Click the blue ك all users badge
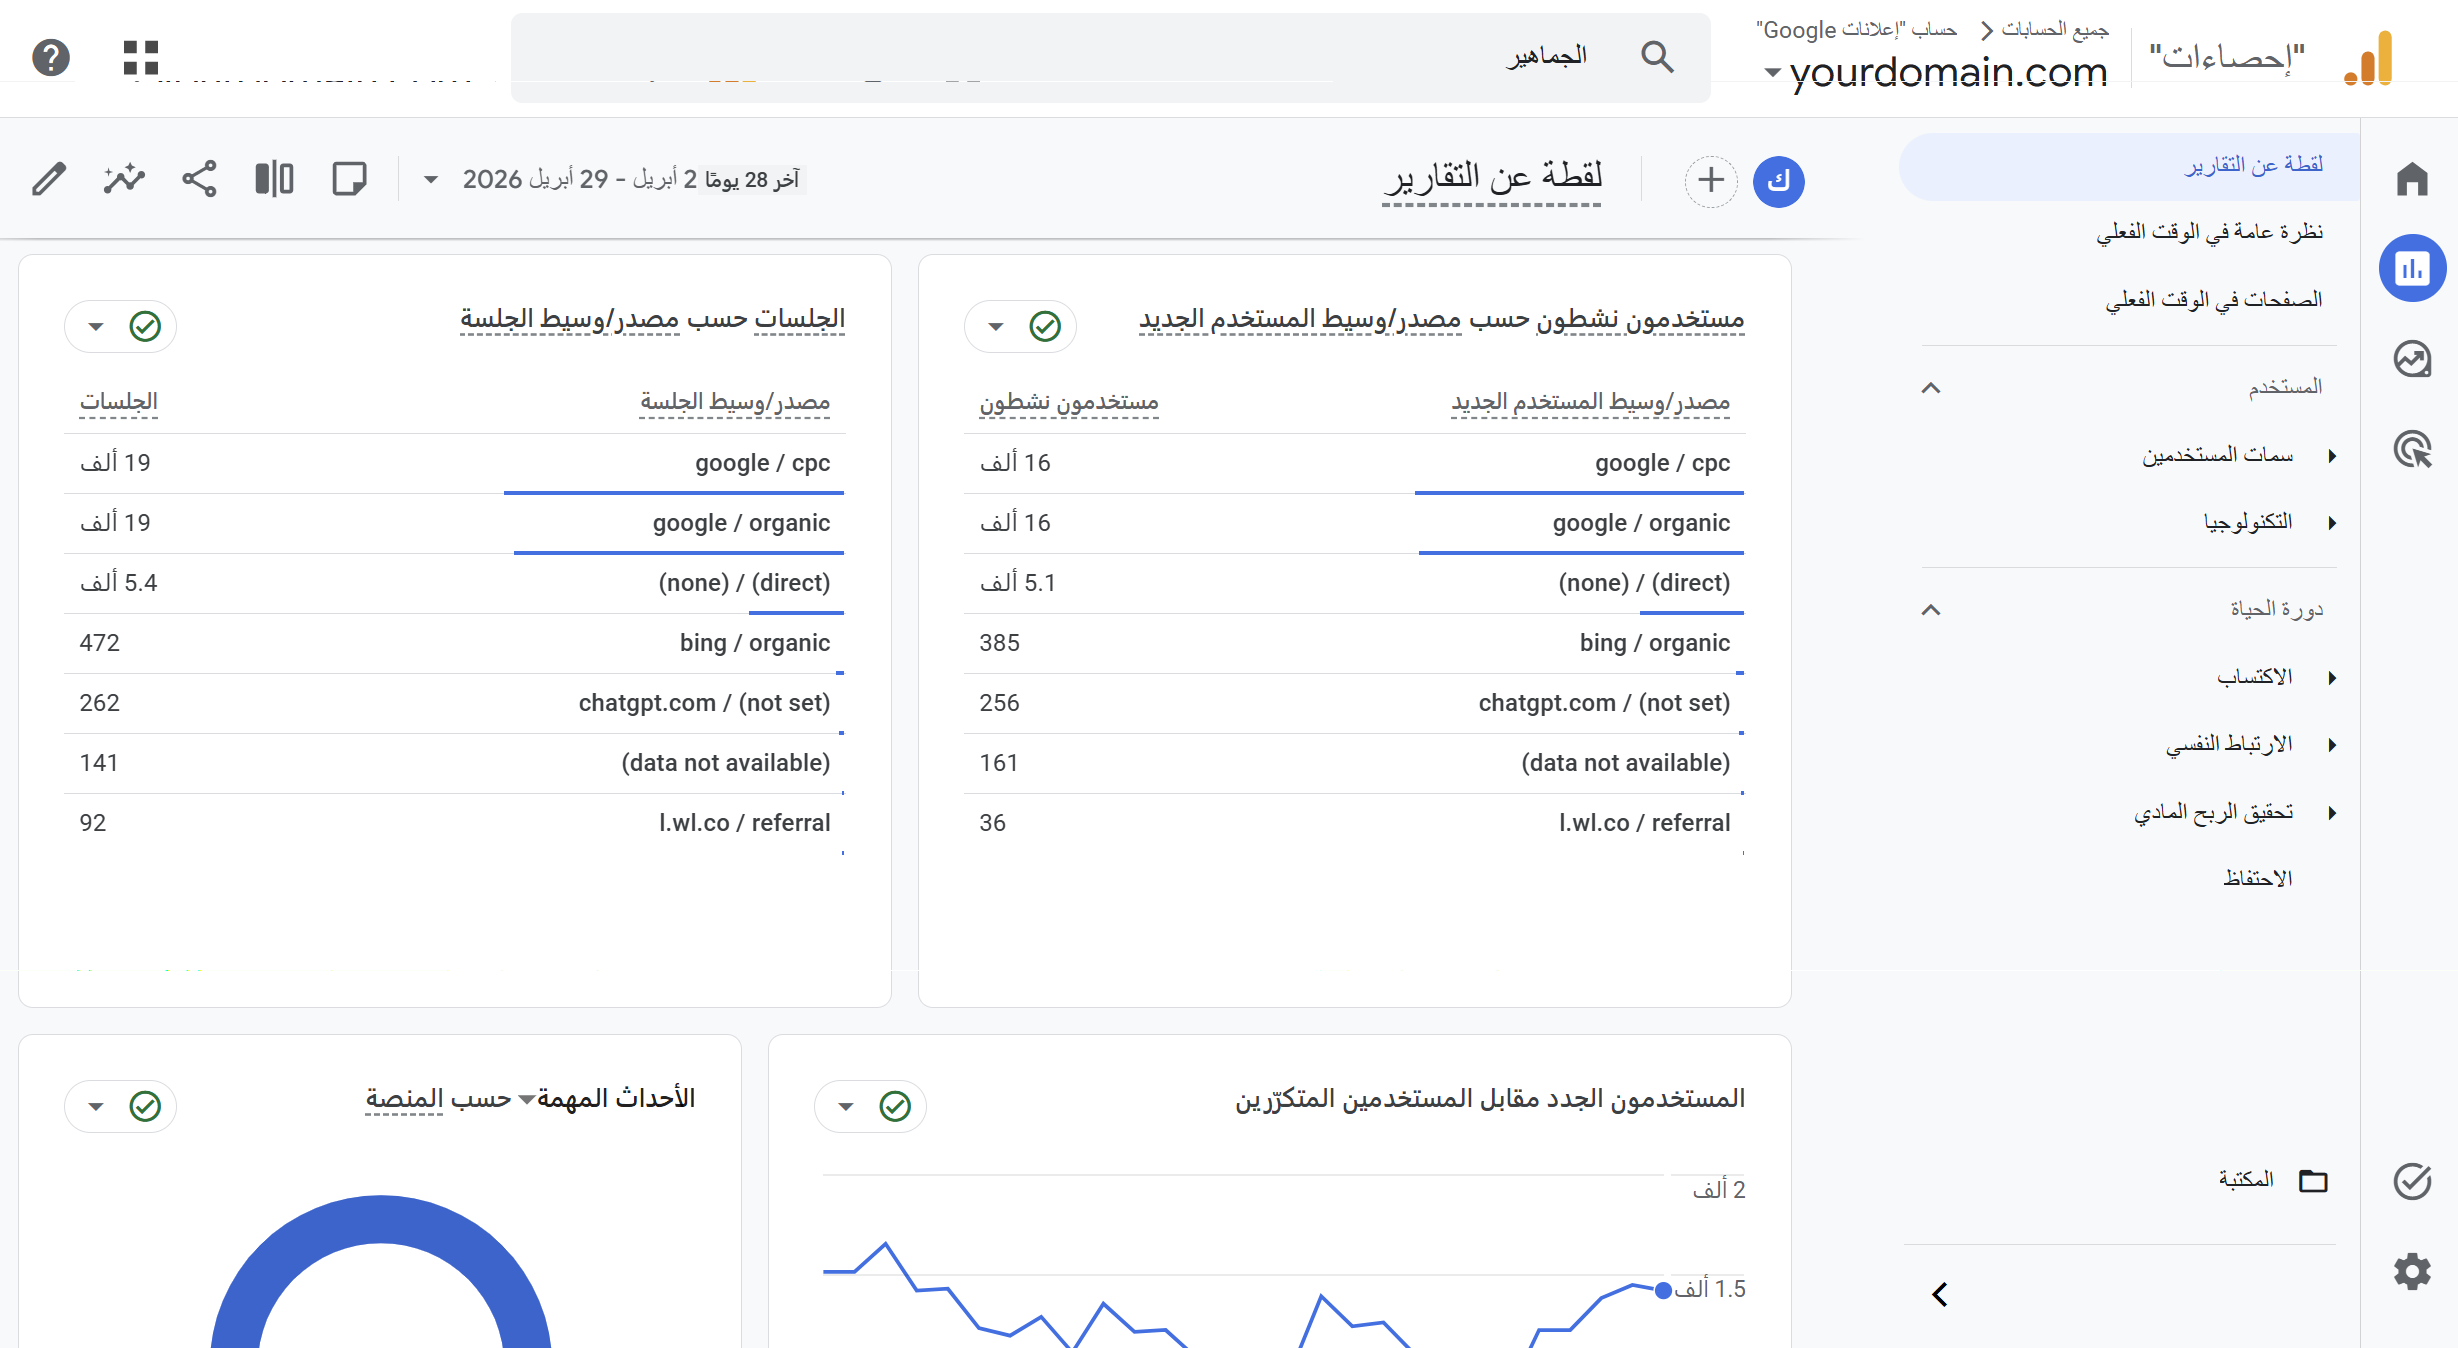 [x=1779, y=181]
